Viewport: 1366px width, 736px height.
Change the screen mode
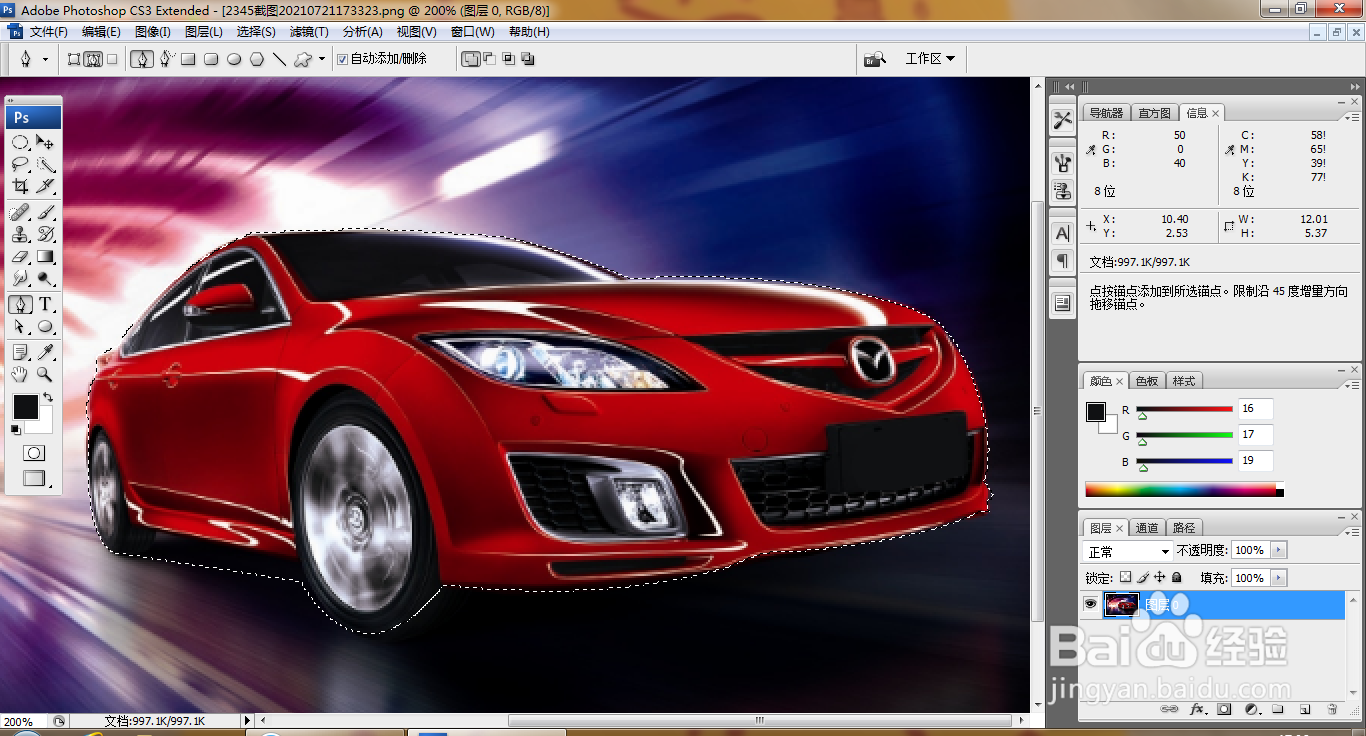pyautogui.click(x=34, y=479)
